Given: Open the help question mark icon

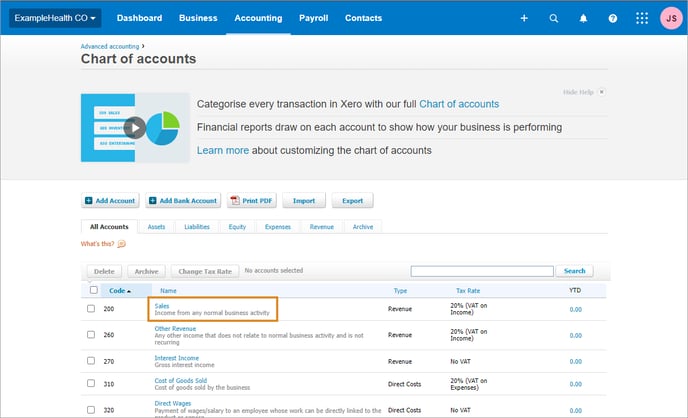Looking at the screenshot, I should 613,18.
